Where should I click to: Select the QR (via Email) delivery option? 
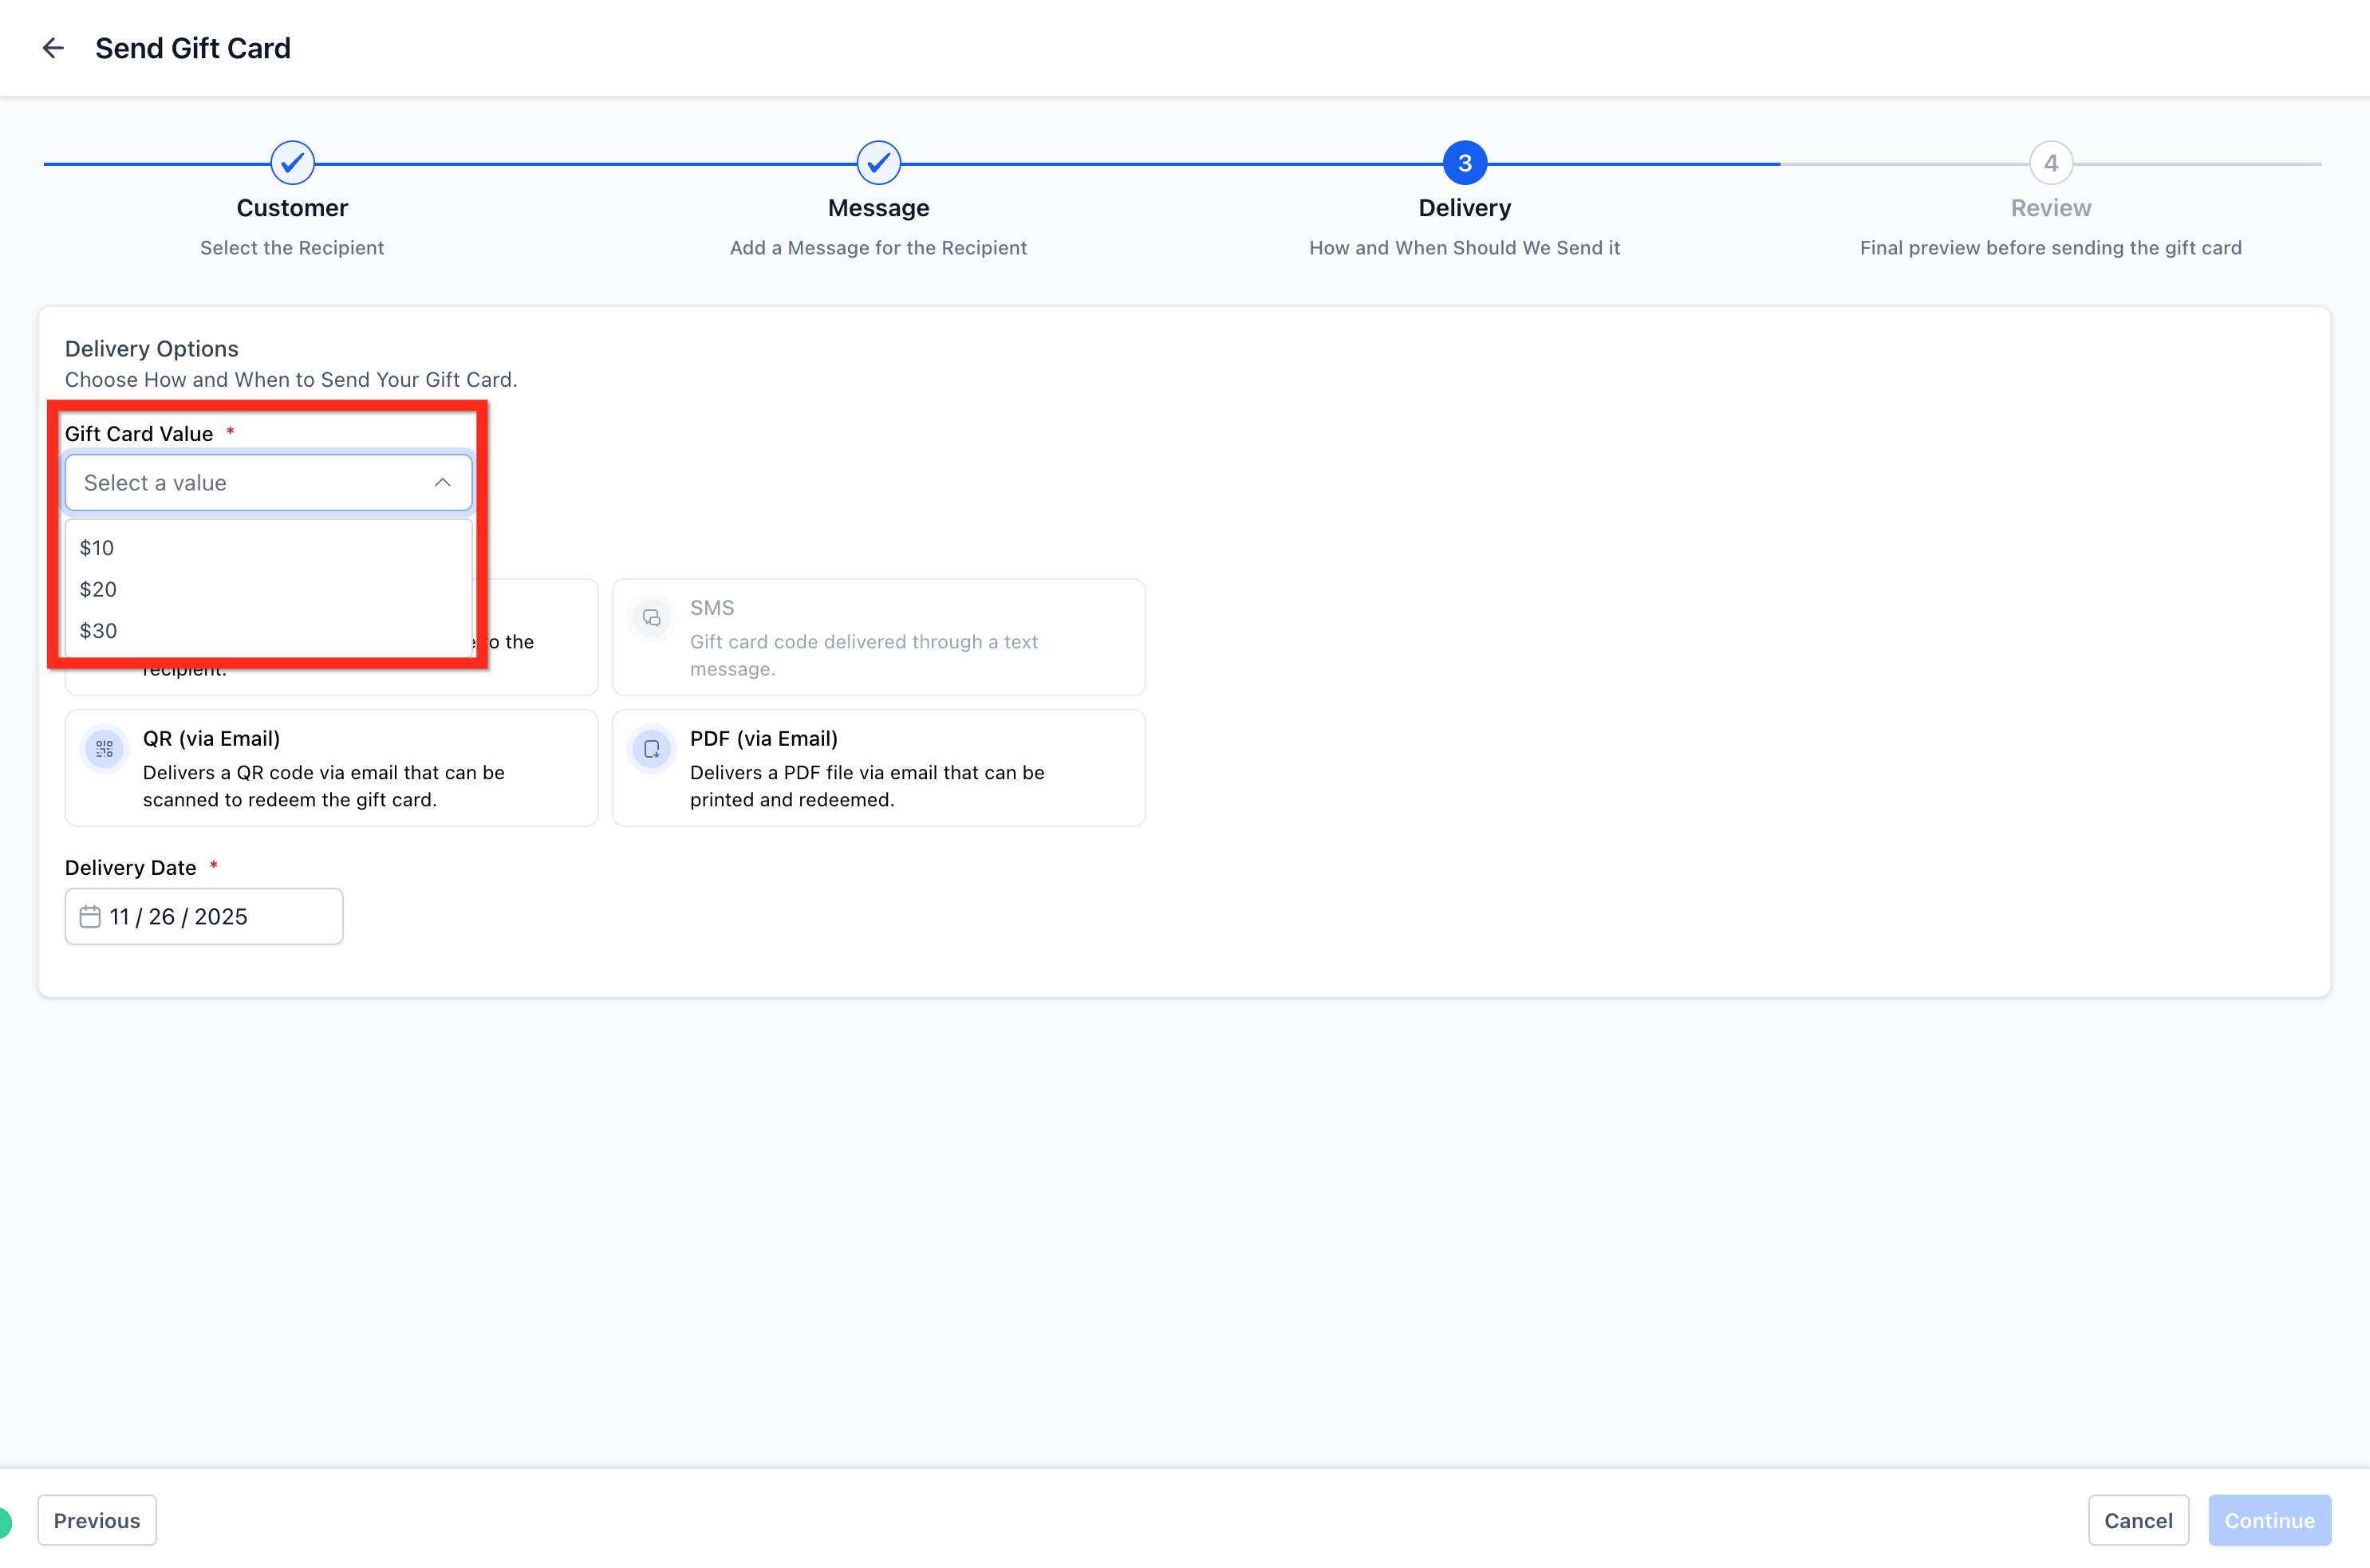pyautogui.click(x=331, y=768)
